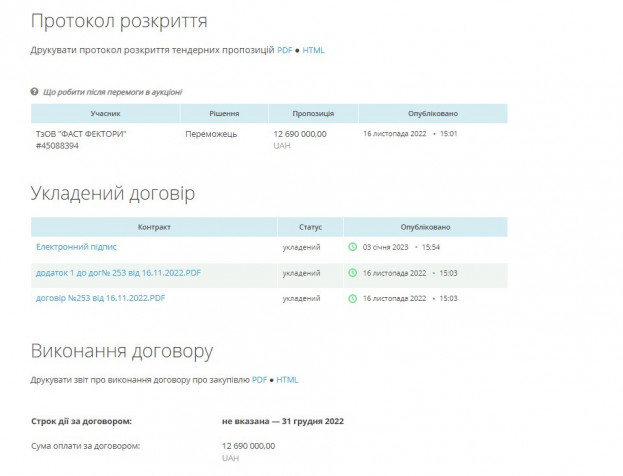Open PDF report on виконання договору
The height and width of the screenshot is (476, 623).
(x=258, y=380)
